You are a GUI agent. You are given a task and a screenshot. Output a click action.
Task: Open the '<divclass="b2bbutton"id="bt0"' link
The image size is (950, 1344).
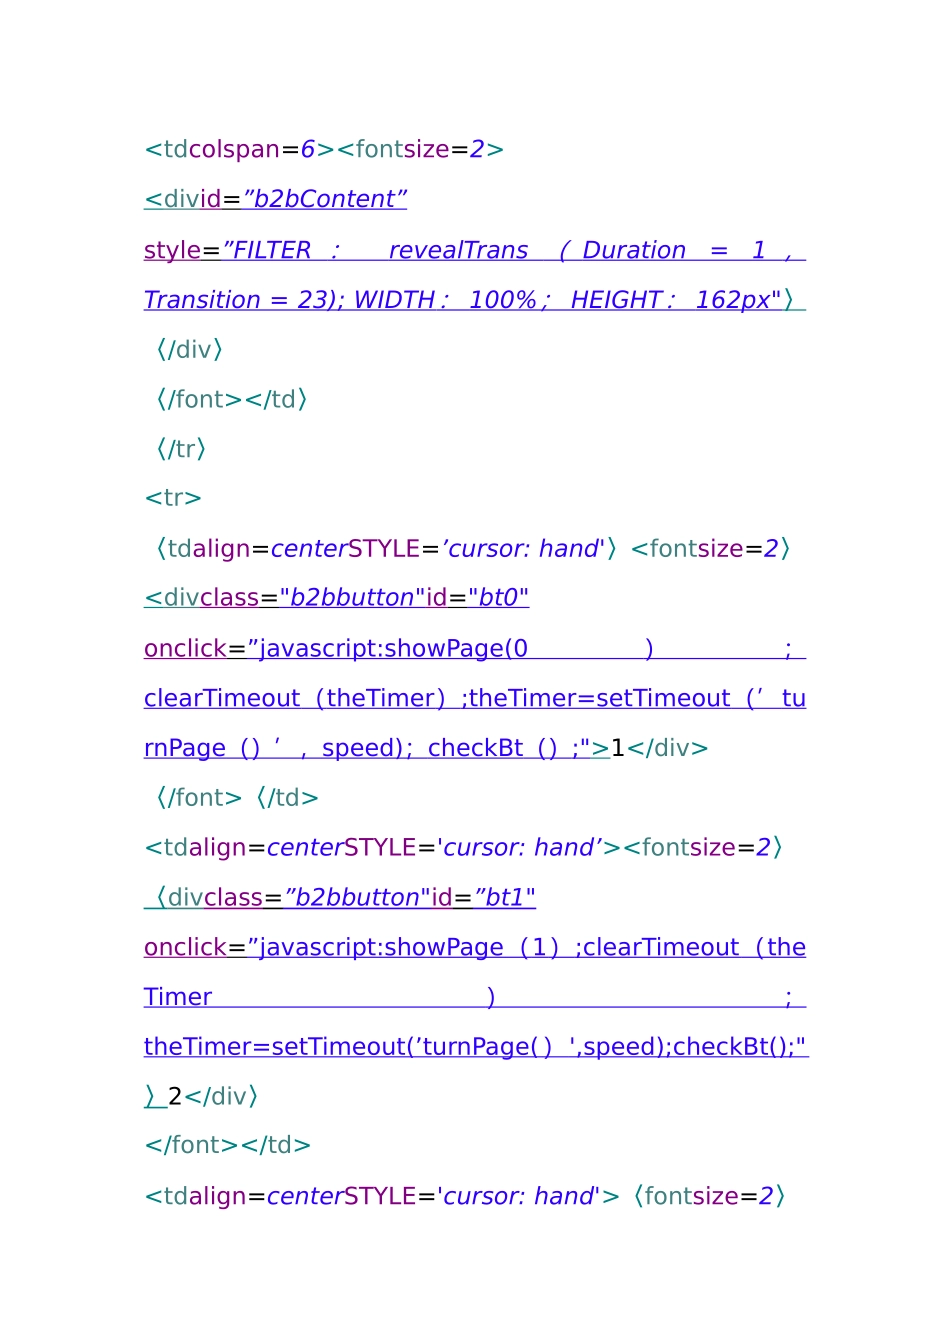(x=336, y=598)
